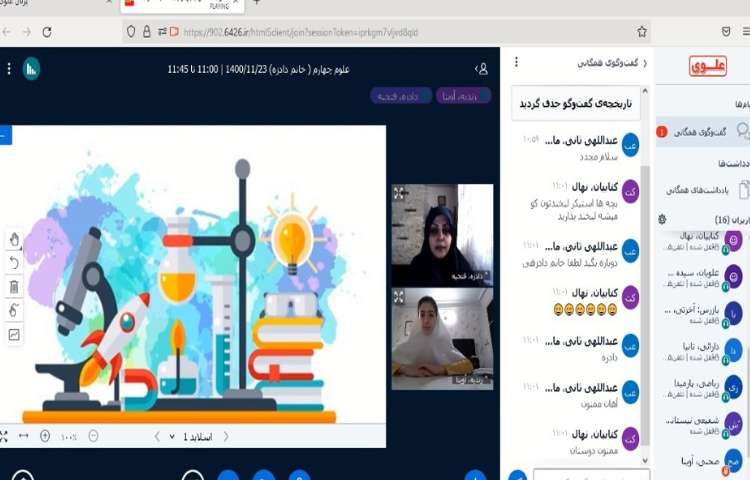Select the گفت‌وگوی همگانی public chat item

coord(703,131)
